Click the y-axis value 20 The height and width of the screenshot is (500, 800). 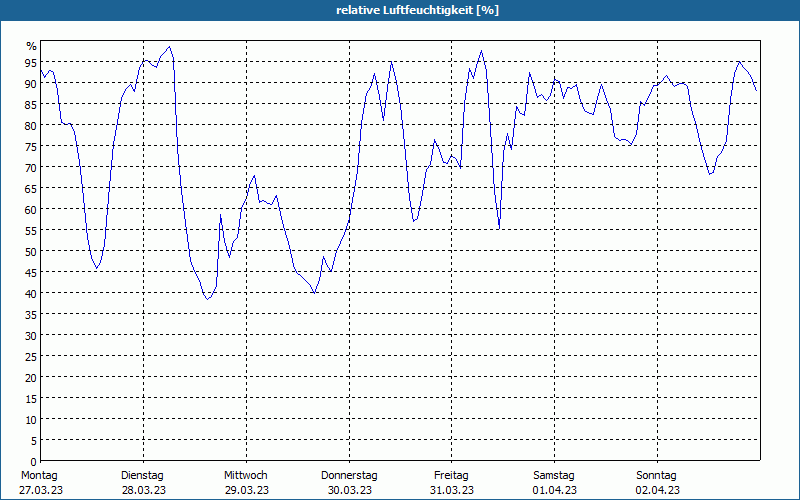point(31,377)
